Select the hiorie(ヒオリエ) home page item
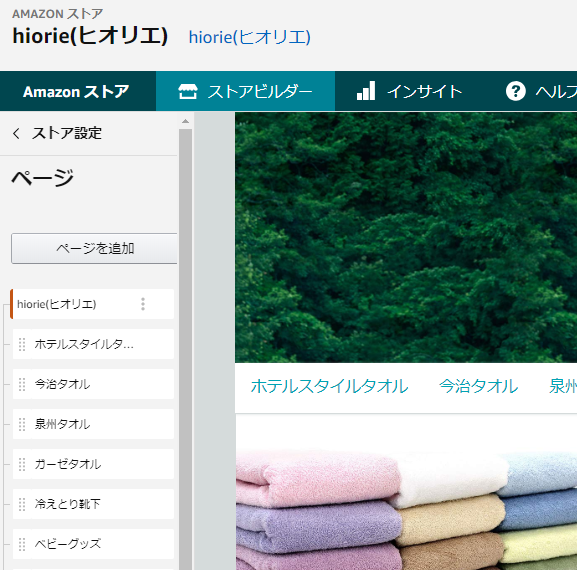Image resolution: width=577 pixels, height=570 pixels. pos(92,304)
